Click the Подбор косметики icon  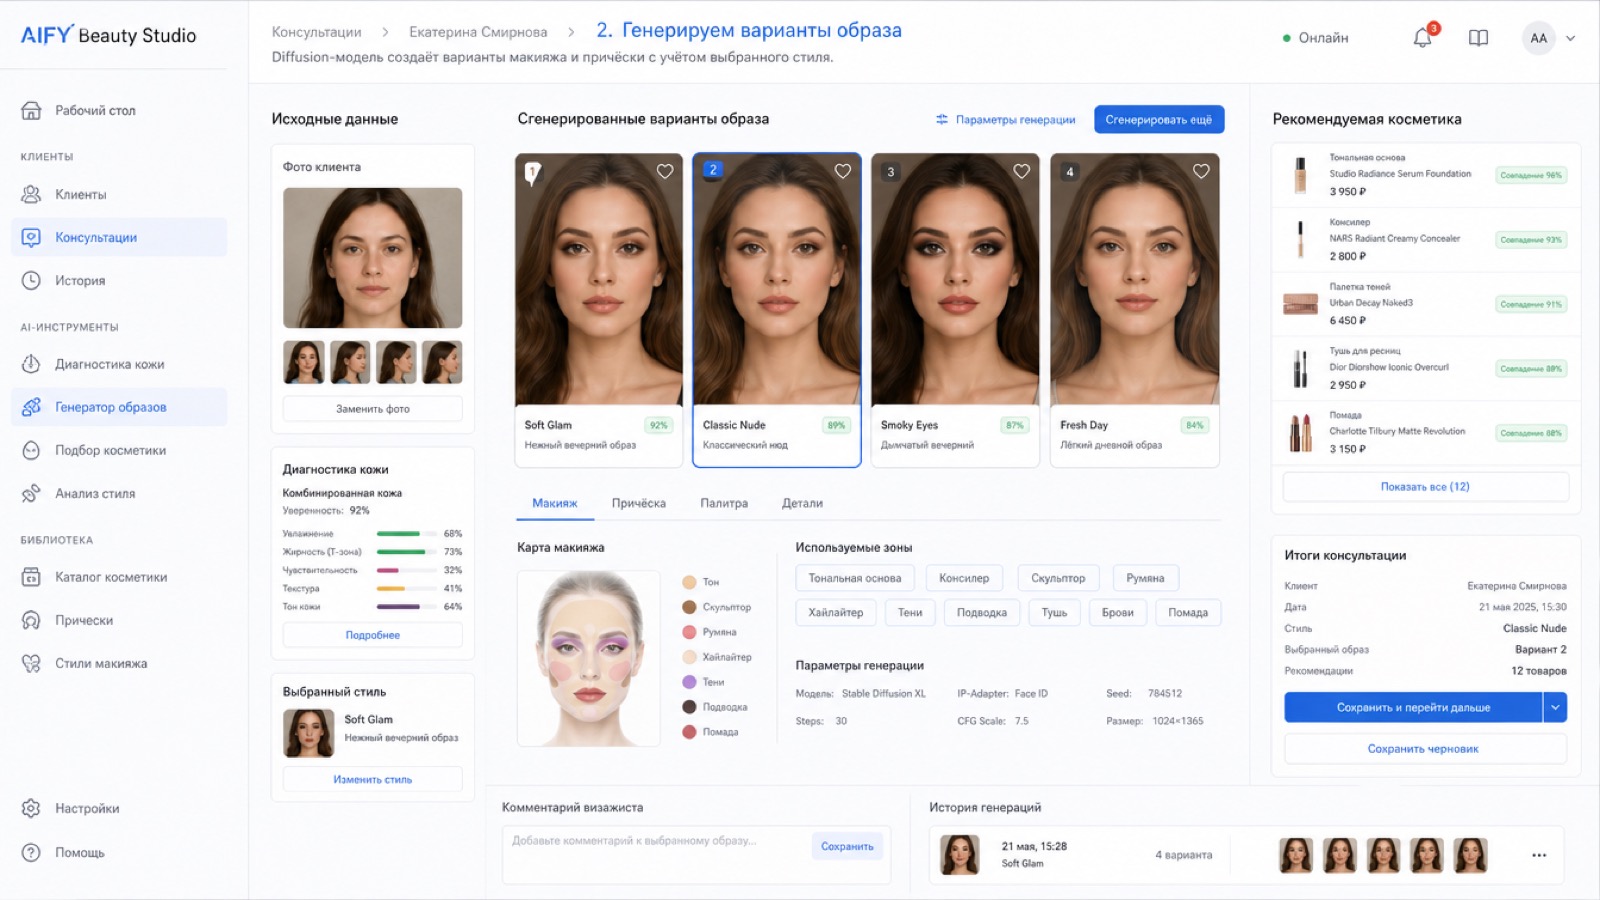click(31, 450)
